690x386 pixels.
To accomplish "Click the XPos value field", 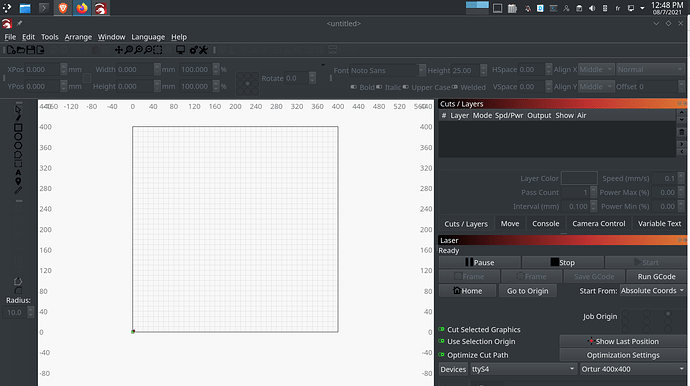I will pyautogui.click(x=42, y=70).
